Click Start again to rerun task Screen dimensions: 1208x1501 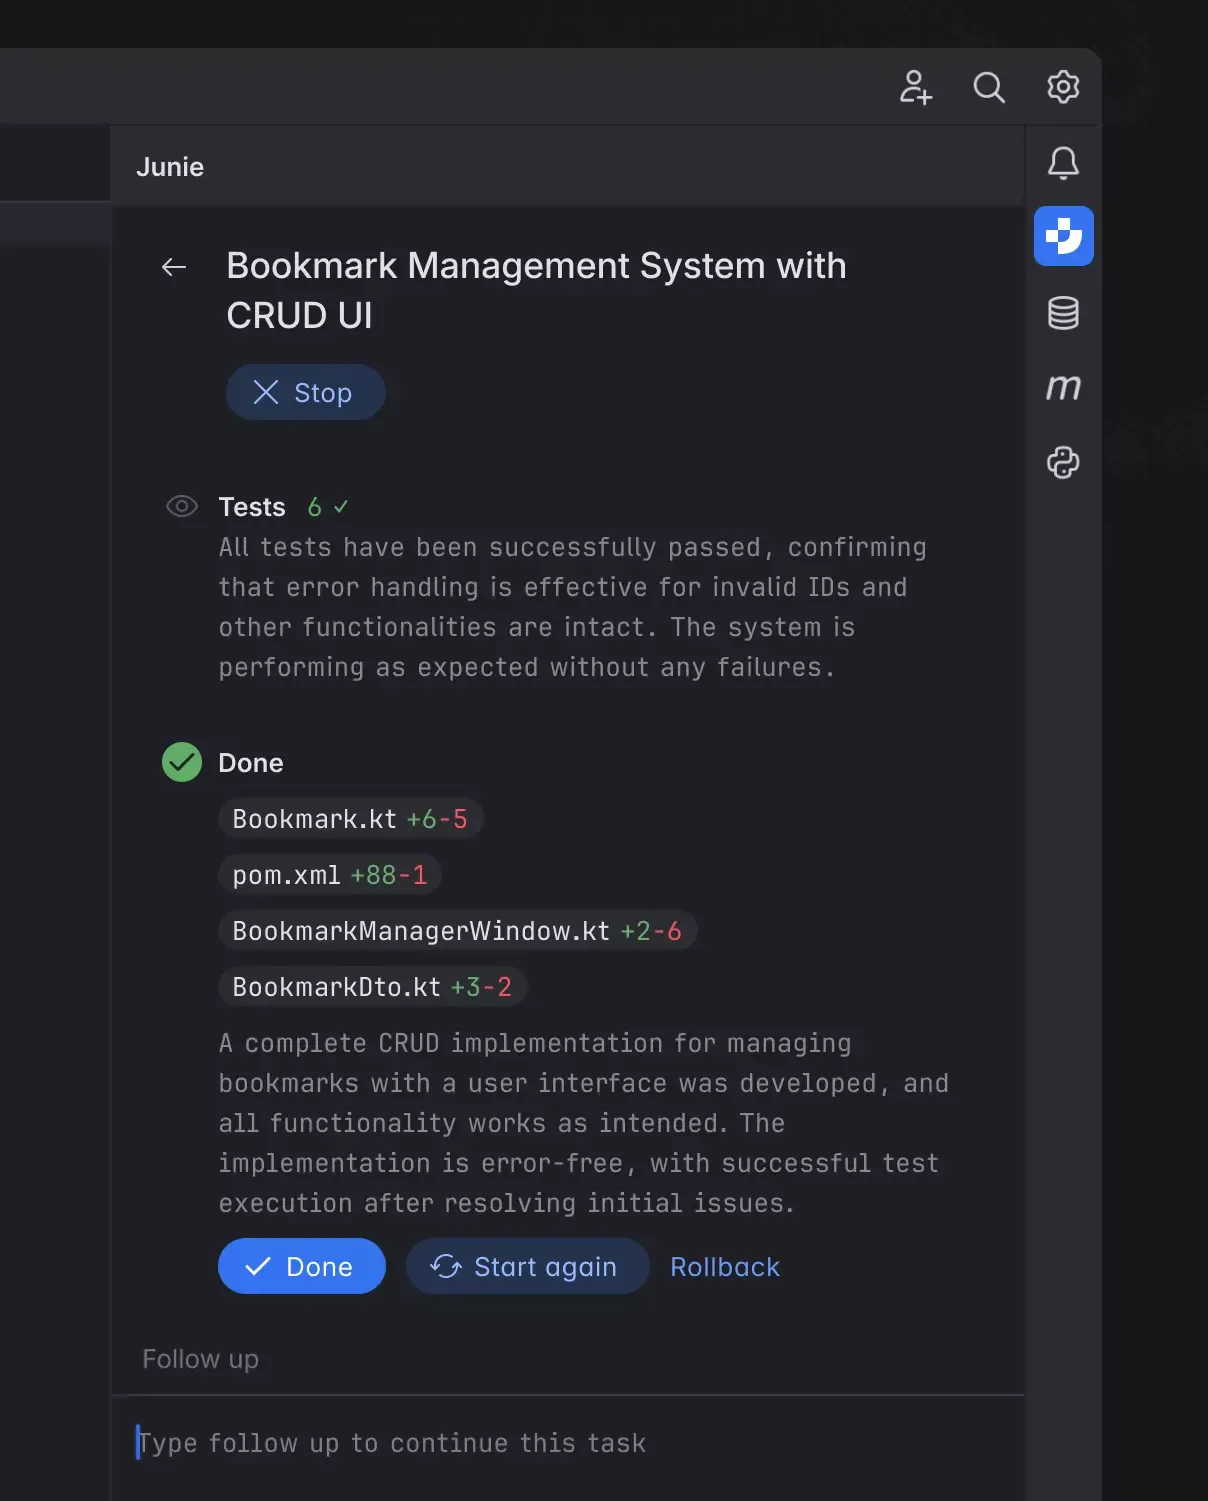[527, 1266]
